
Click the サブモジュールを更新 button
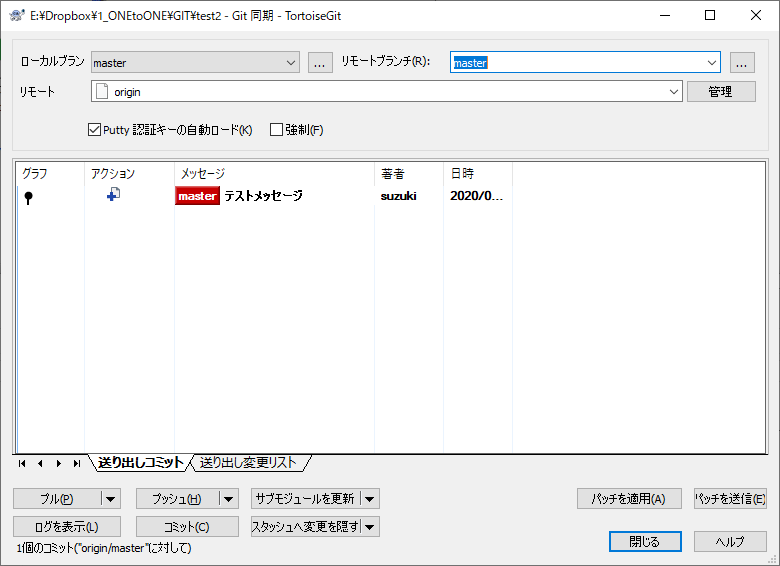click(x=305, y=499)
